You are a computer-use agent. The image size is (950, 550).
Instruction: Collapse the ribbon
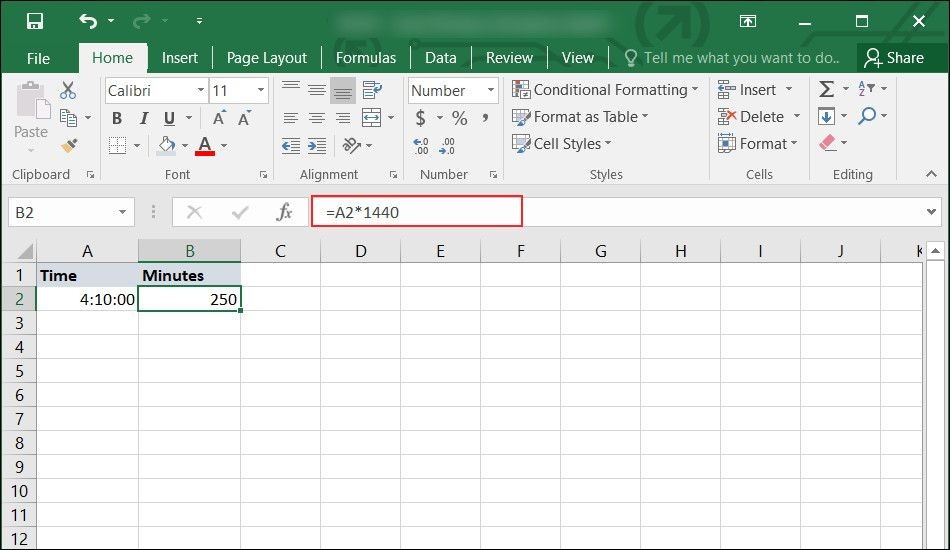pos(931,174)
